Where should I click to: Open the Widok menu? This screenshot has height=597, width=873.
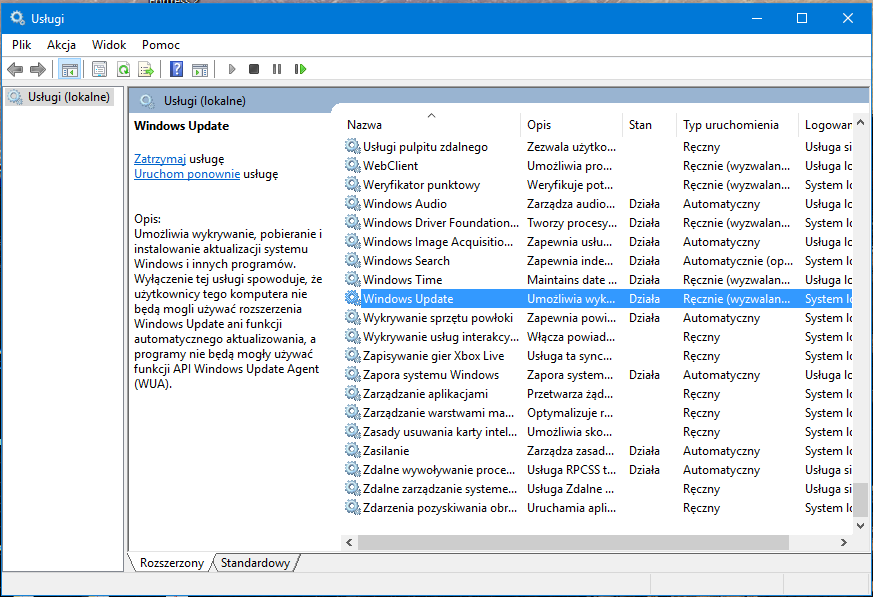pyautogui.click(x=109, y=45)
